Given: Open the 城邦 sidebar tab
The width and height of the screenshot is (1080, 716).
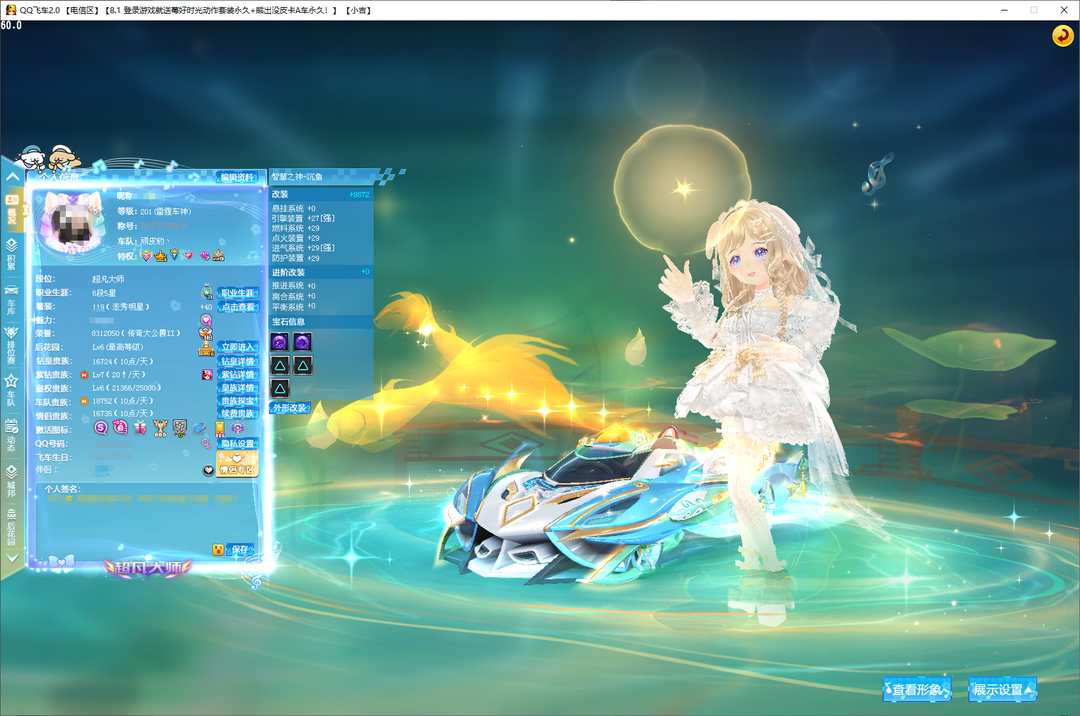Looking at the screenshot, I should (x=12, y=481).
